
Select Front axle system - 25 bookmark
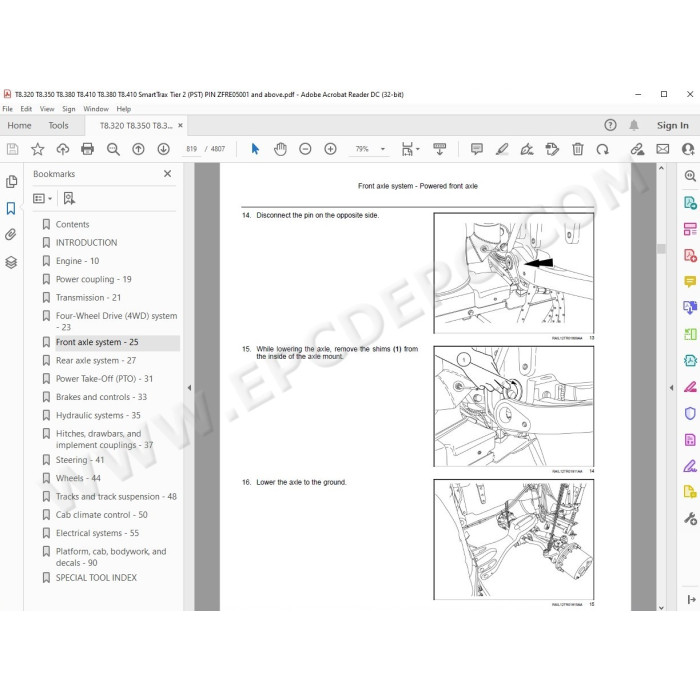97,342
